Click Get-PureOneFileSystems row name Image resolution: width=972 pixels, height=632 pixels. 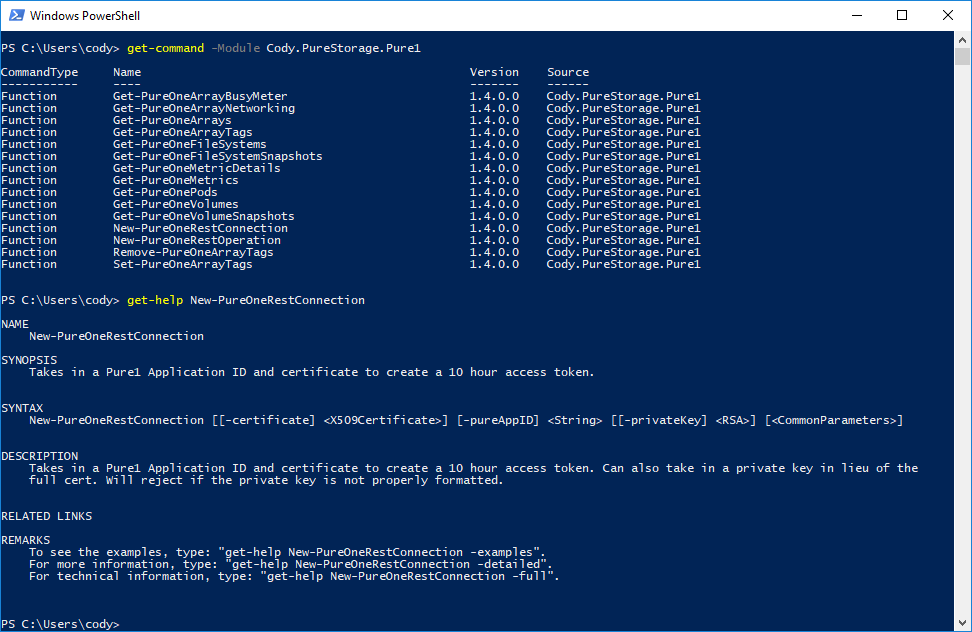[x=189, y=144]
